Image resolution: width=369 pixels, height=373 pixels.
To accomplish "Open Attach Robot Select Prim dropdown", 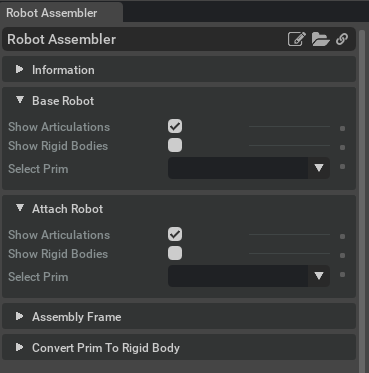I will tap(249, 276).
